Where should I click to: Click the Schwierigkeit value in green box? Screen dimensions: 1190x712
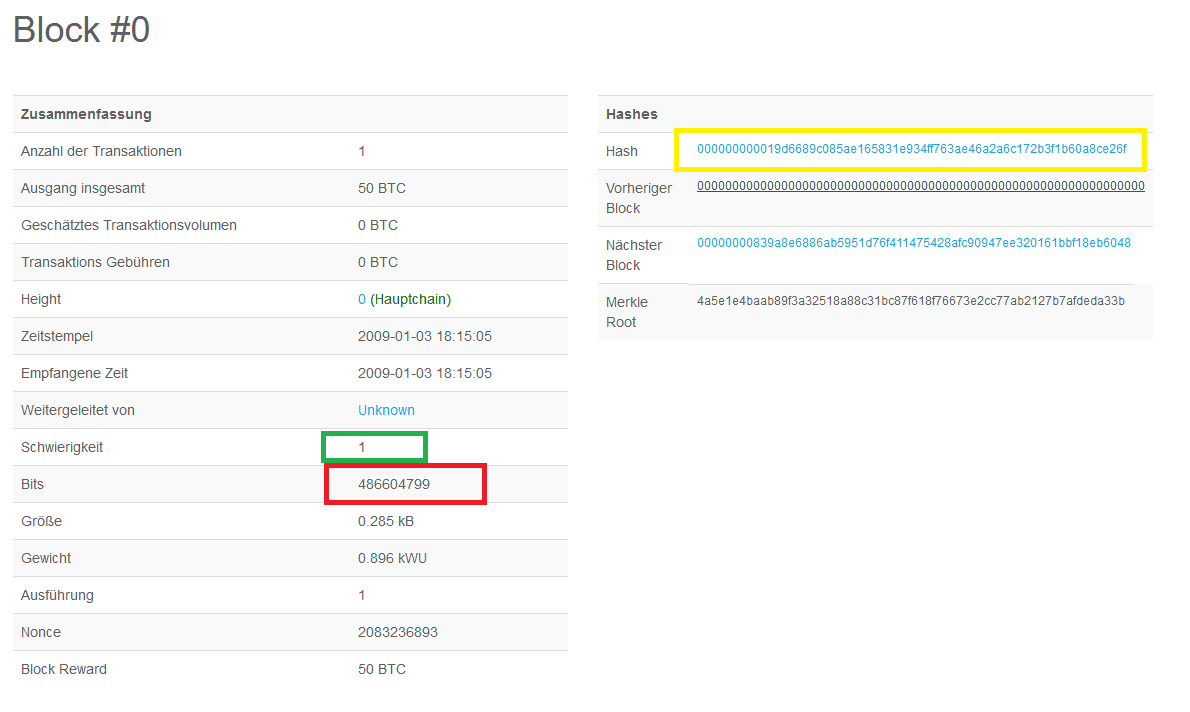click(x=362, y=447)
